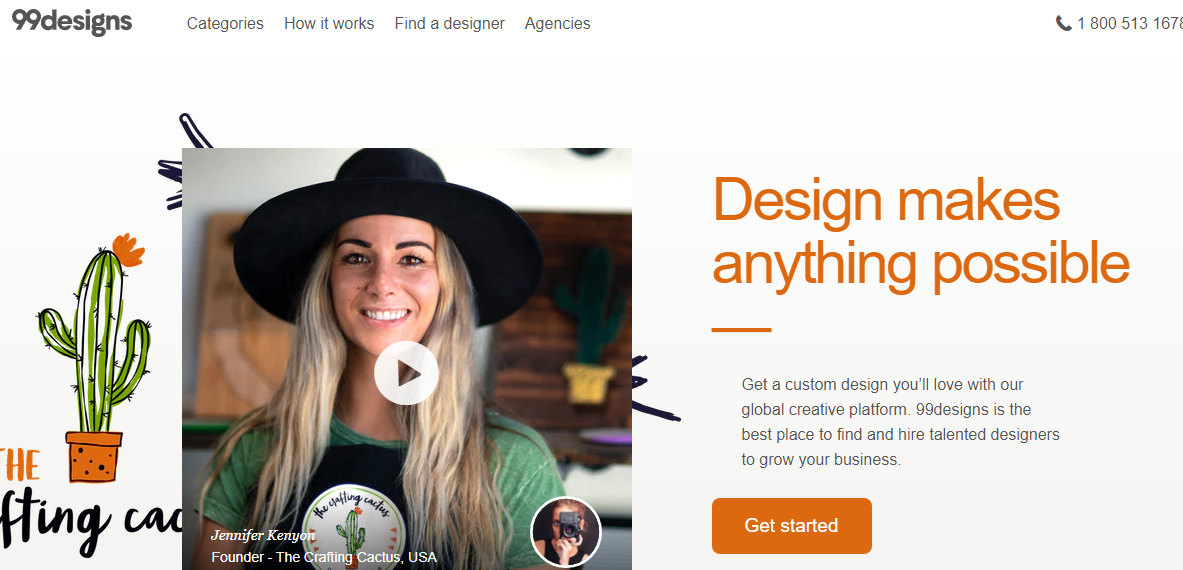The width and height of the screenshot is (1183, 570).
Task: Open the Categories menu
Action: pyautogui.click(x=225, y=23)
